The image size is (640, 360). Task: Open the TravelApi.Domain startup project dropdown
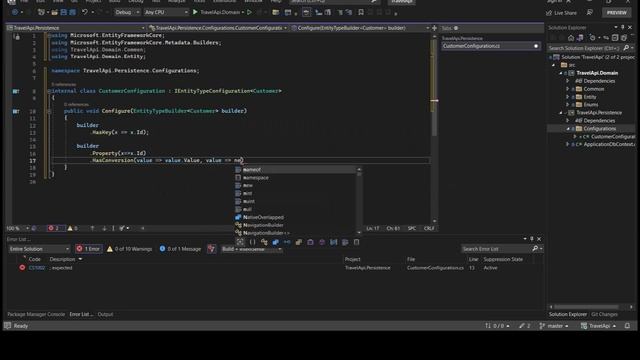point(242,12)
